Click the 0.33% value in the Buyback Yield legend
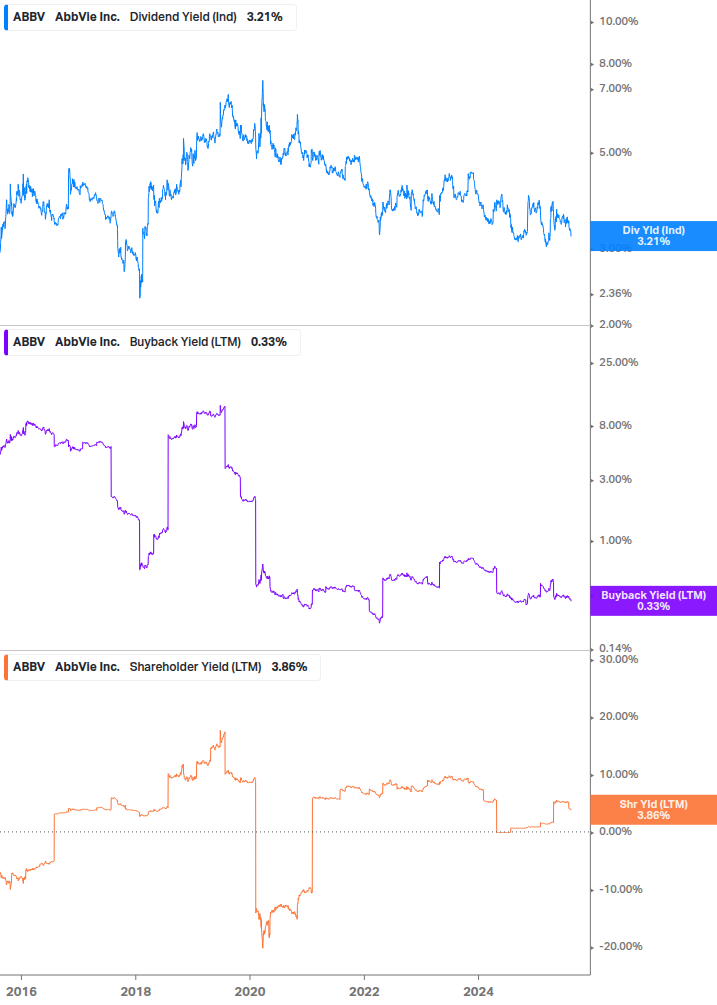Screen dimensions: 717x1005 click(268, 342)
